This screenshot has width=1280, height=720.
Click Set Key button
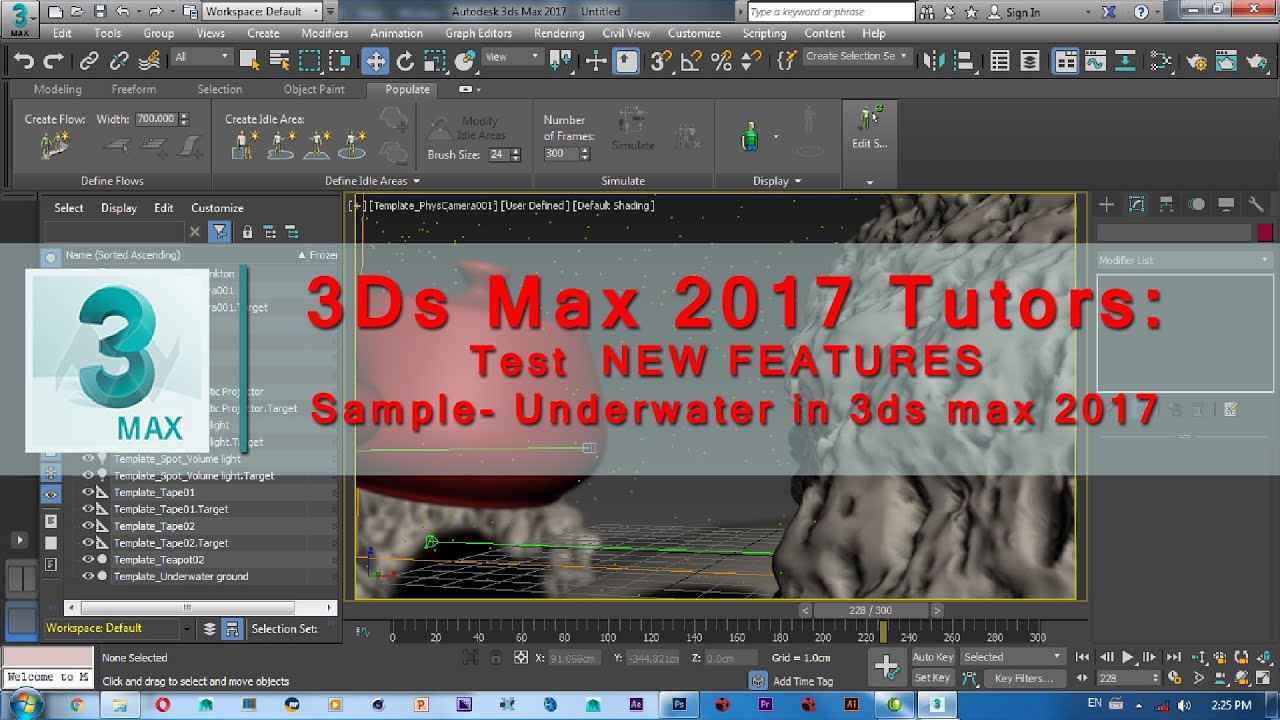[x=932, y=678]
